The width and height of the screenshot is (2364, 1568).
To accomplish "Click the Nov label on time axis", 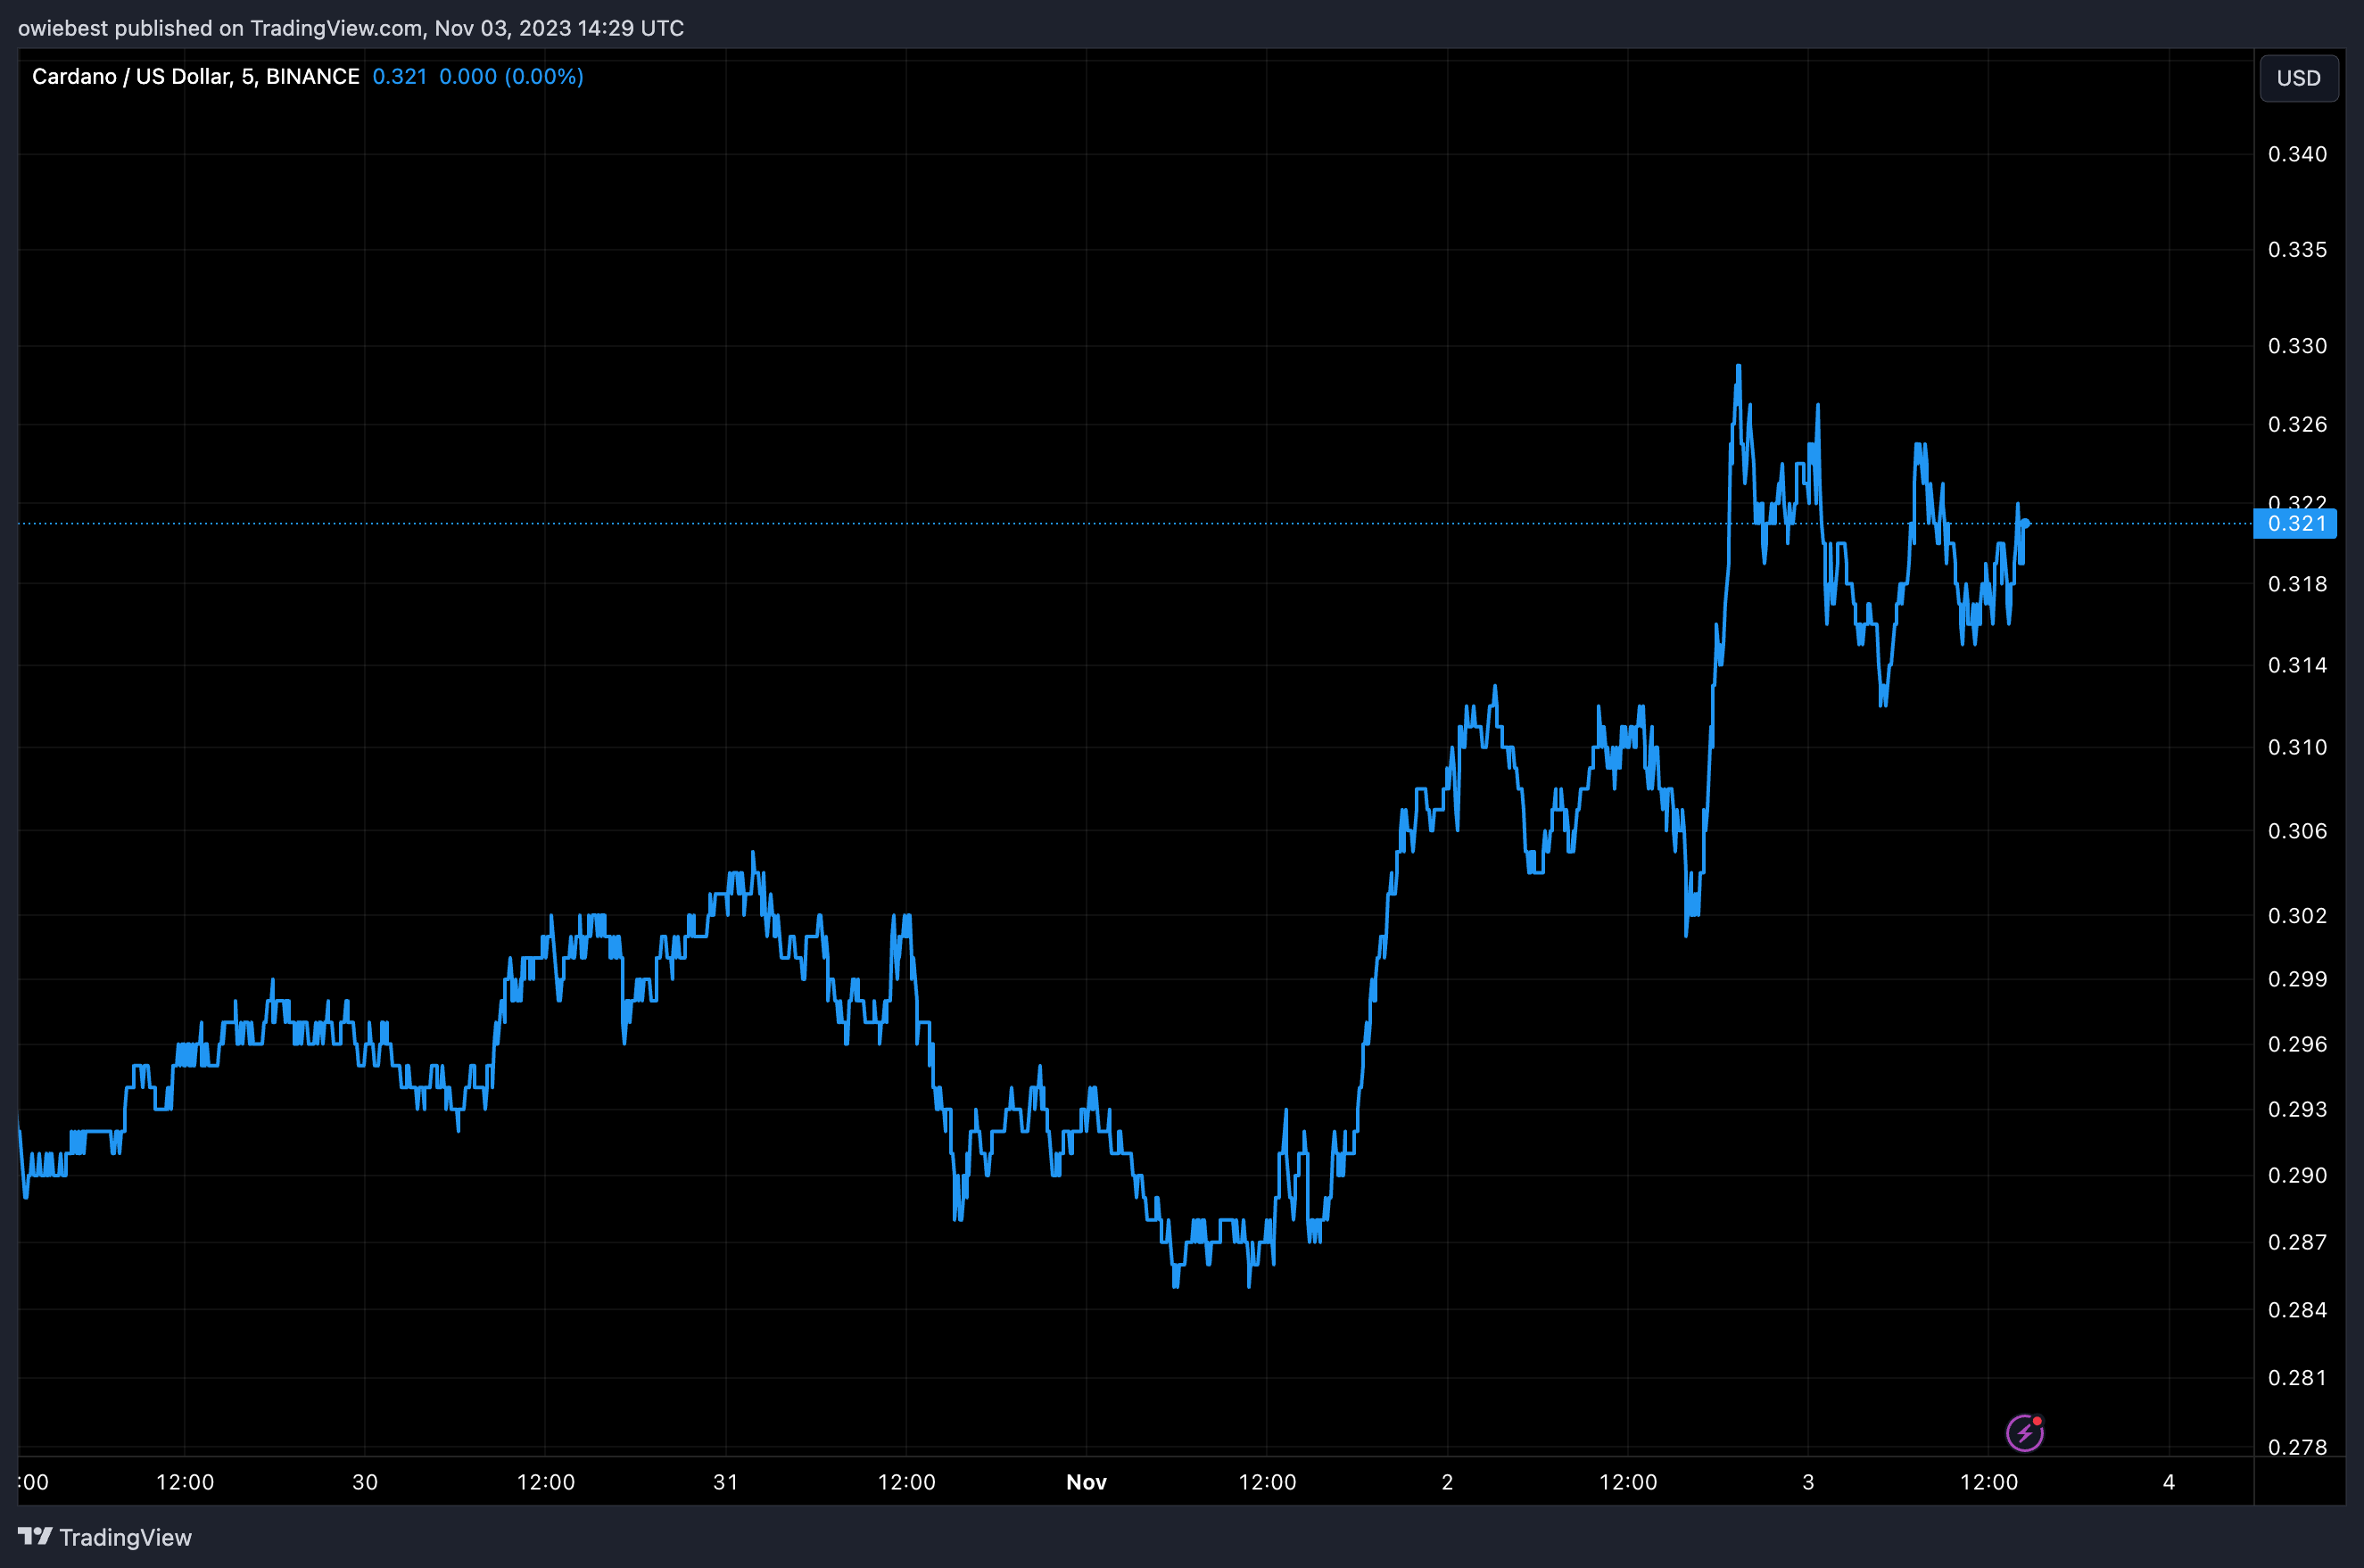I will (1086, 1482).
